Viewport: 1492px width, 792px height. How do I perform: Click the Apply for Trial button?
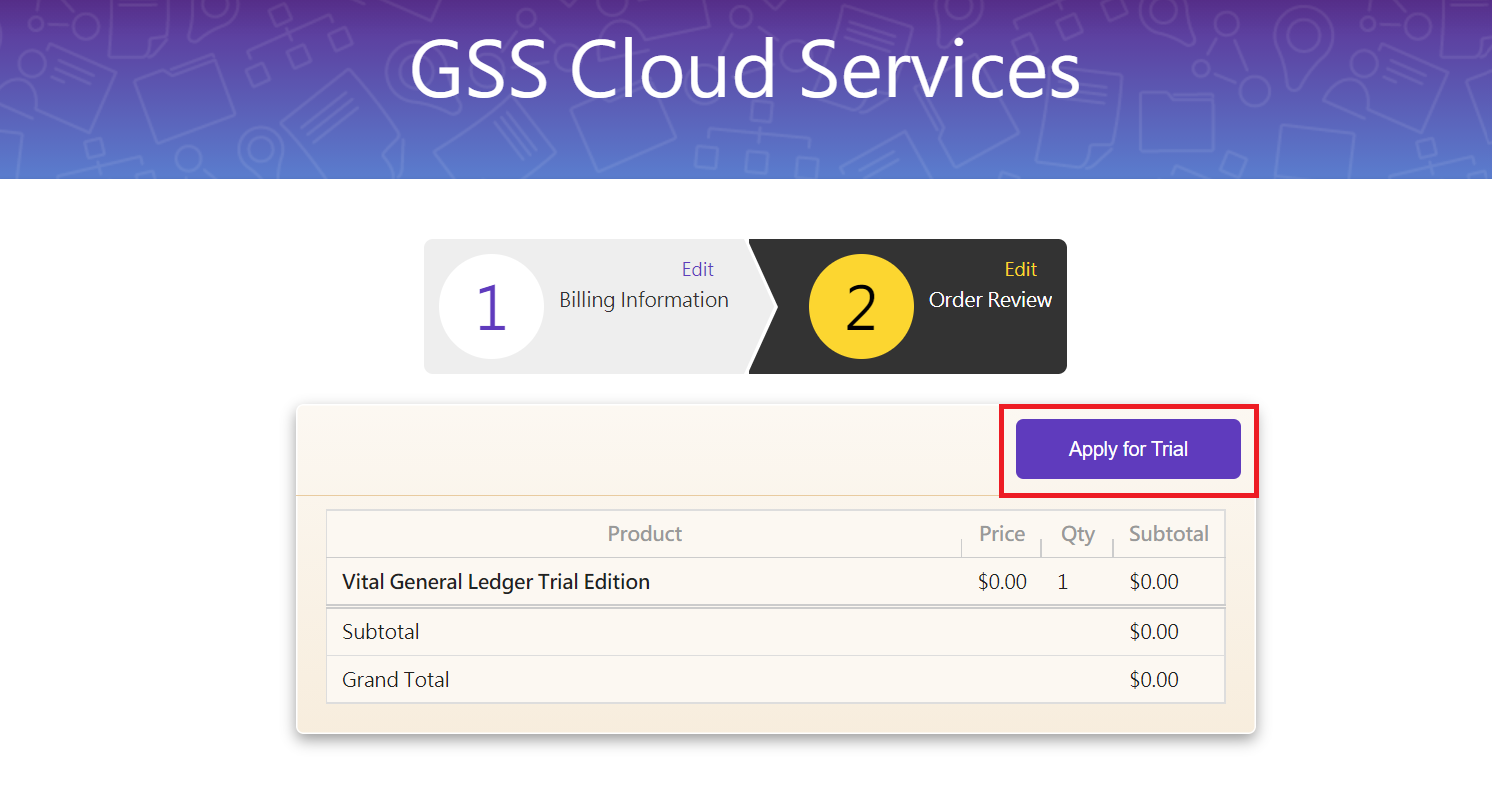1128,449
